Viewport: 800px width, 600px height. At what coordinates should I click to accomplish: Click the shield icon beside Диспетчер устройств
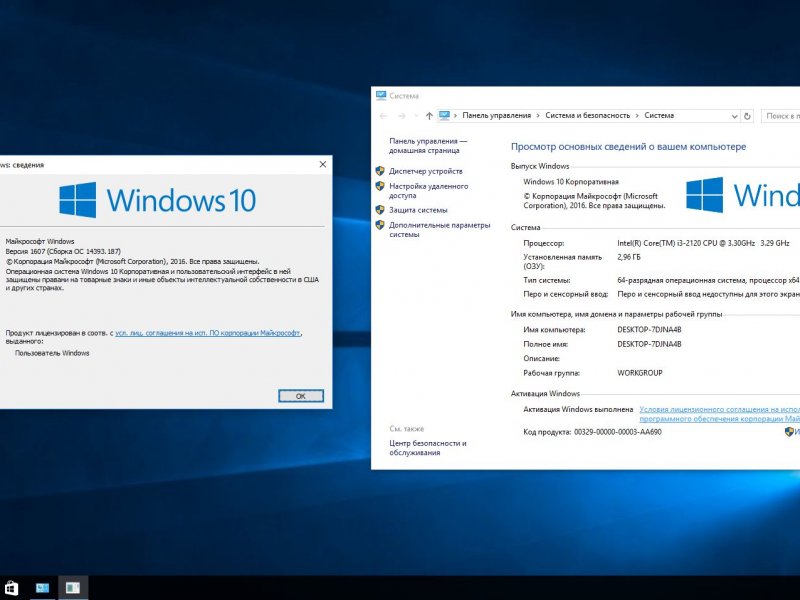[380, 171]
